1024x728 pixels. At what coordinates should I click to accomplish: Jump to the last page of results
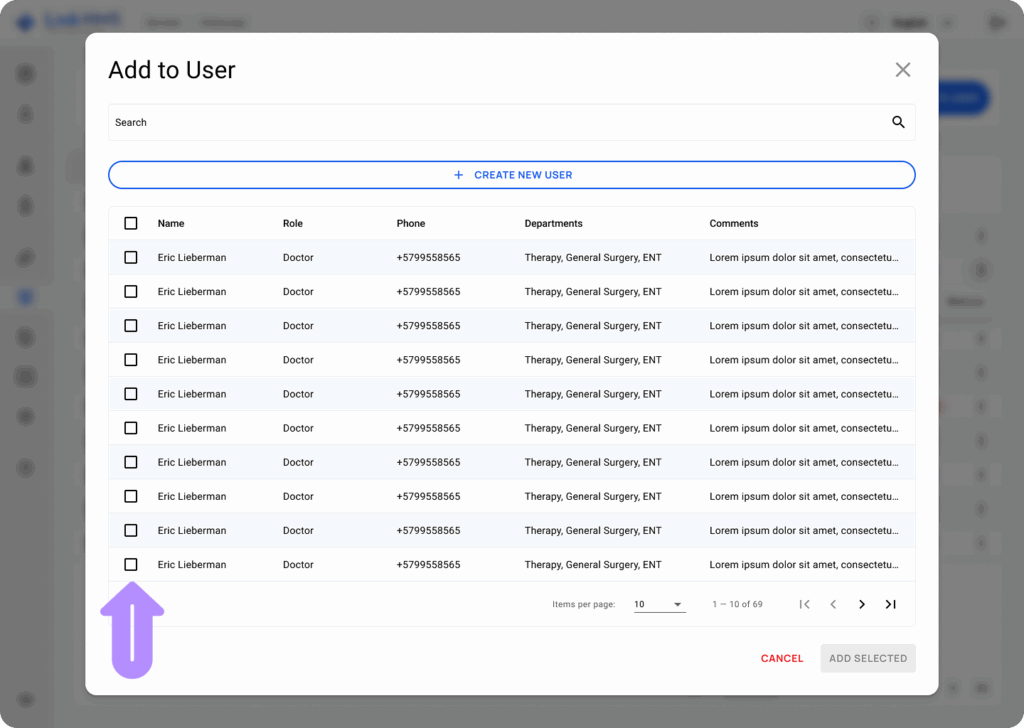tap(890, 604)
